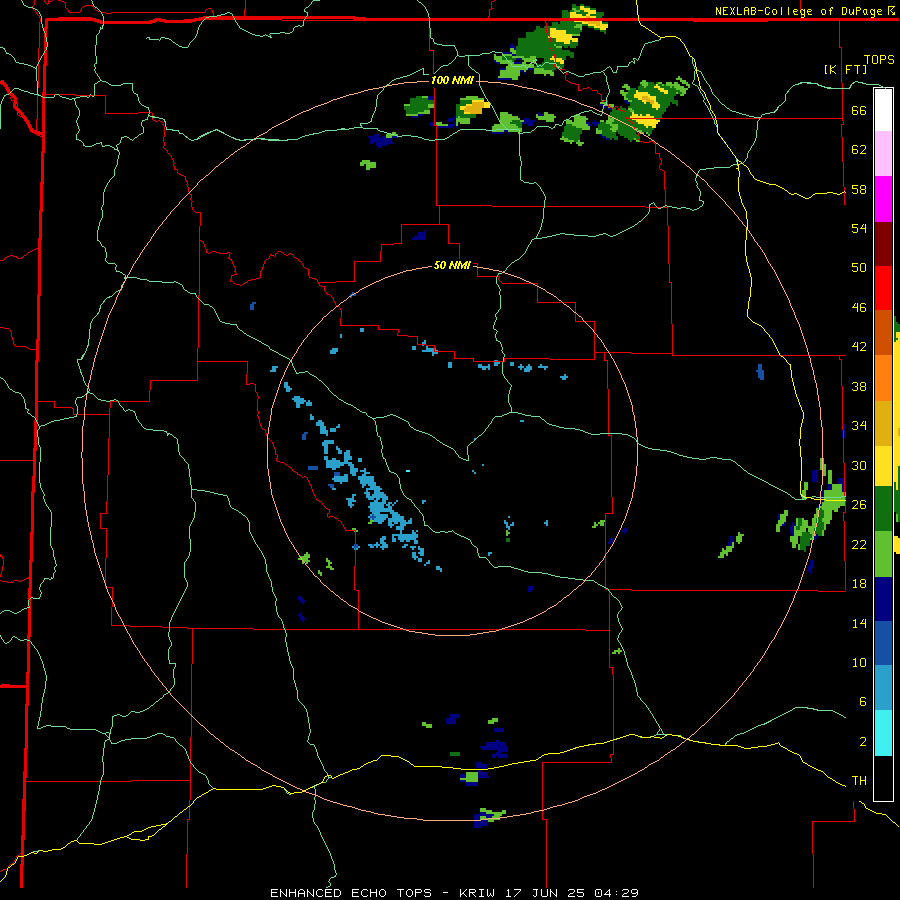Click the 50 NMI range ring label

pos(452,265)
